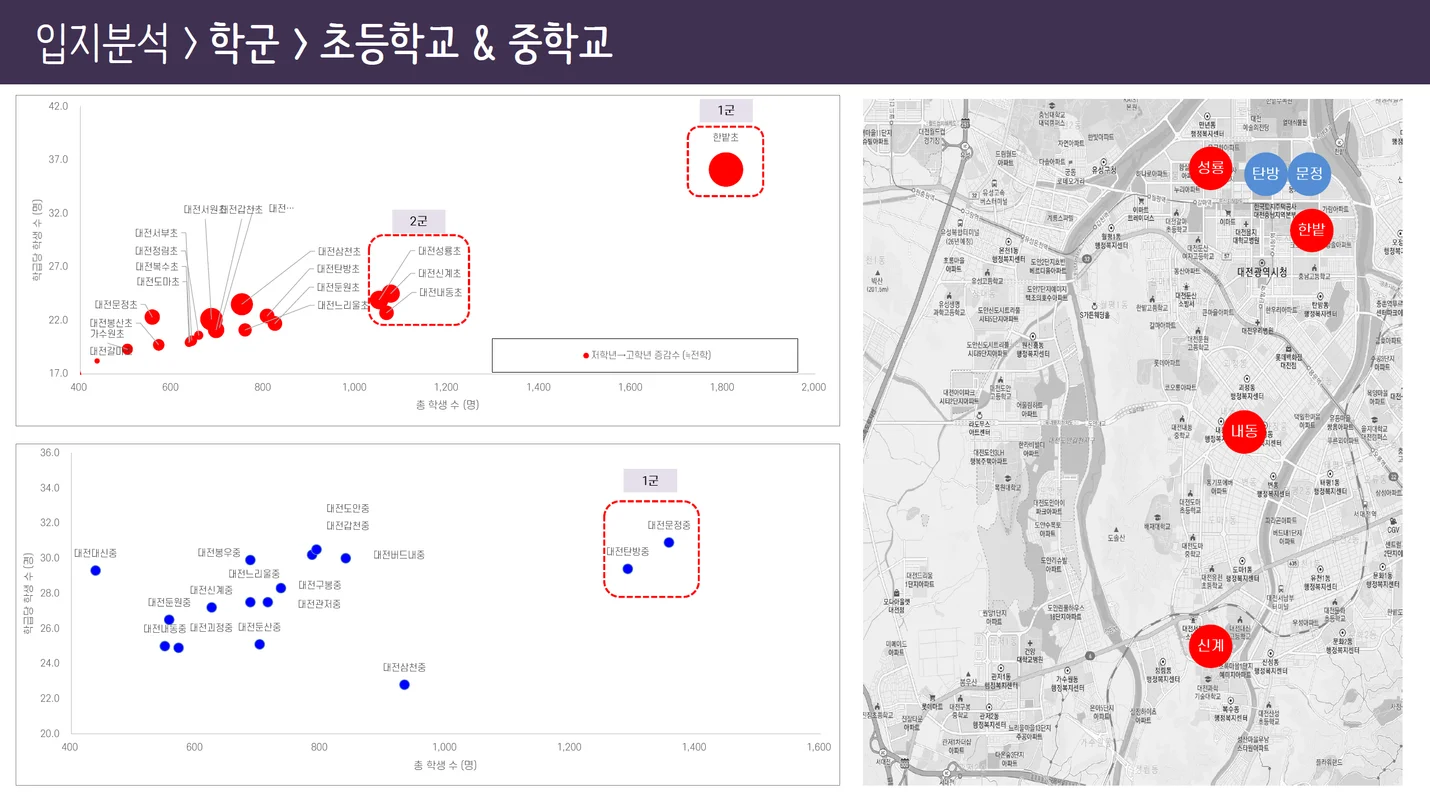Select the 대전갑천중 label
This screenshot has width=1430, height=800.
(348, 525)
